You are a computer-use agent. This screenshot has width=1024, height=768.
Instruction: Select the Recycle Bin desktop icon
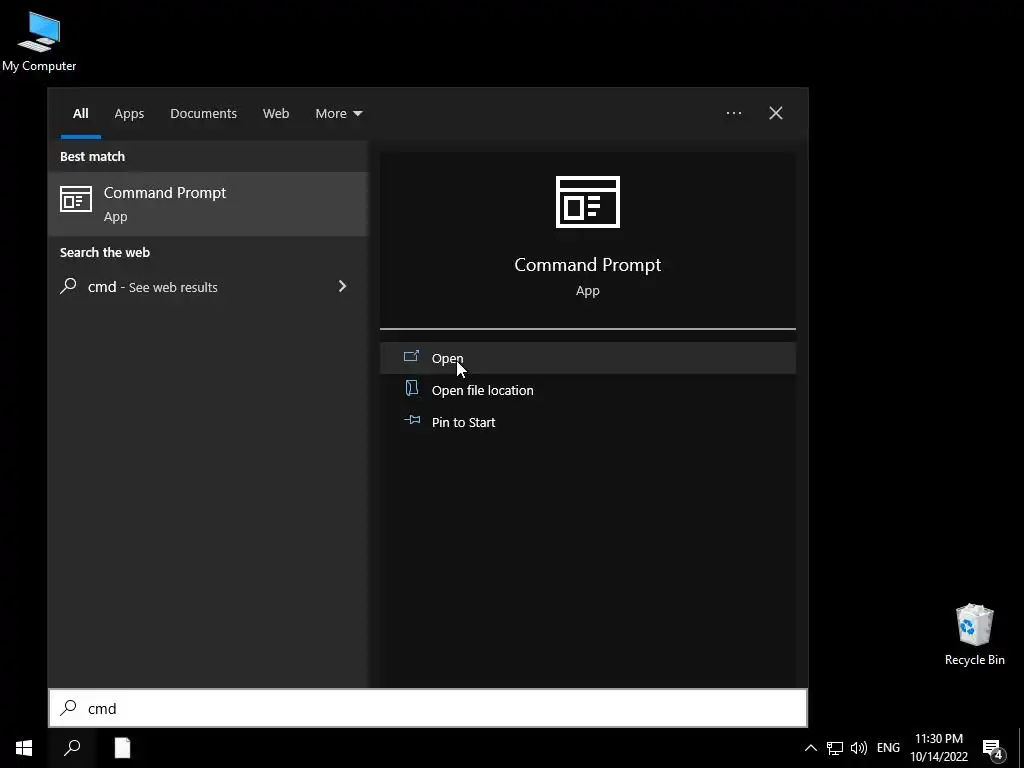pyautogui.click(x=974, y=634)
